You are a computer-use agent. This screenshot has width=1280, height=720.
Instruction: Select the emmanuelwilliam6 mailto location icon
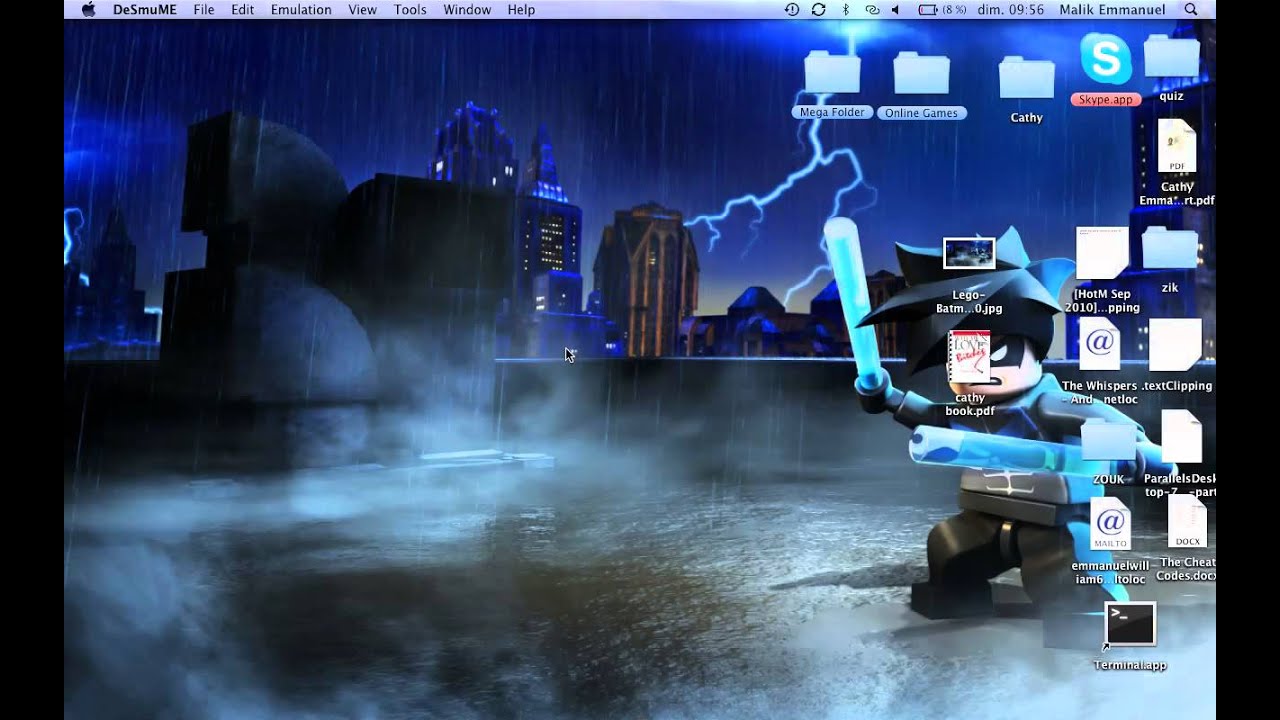pyautogui.click(x=1110, y=524)
